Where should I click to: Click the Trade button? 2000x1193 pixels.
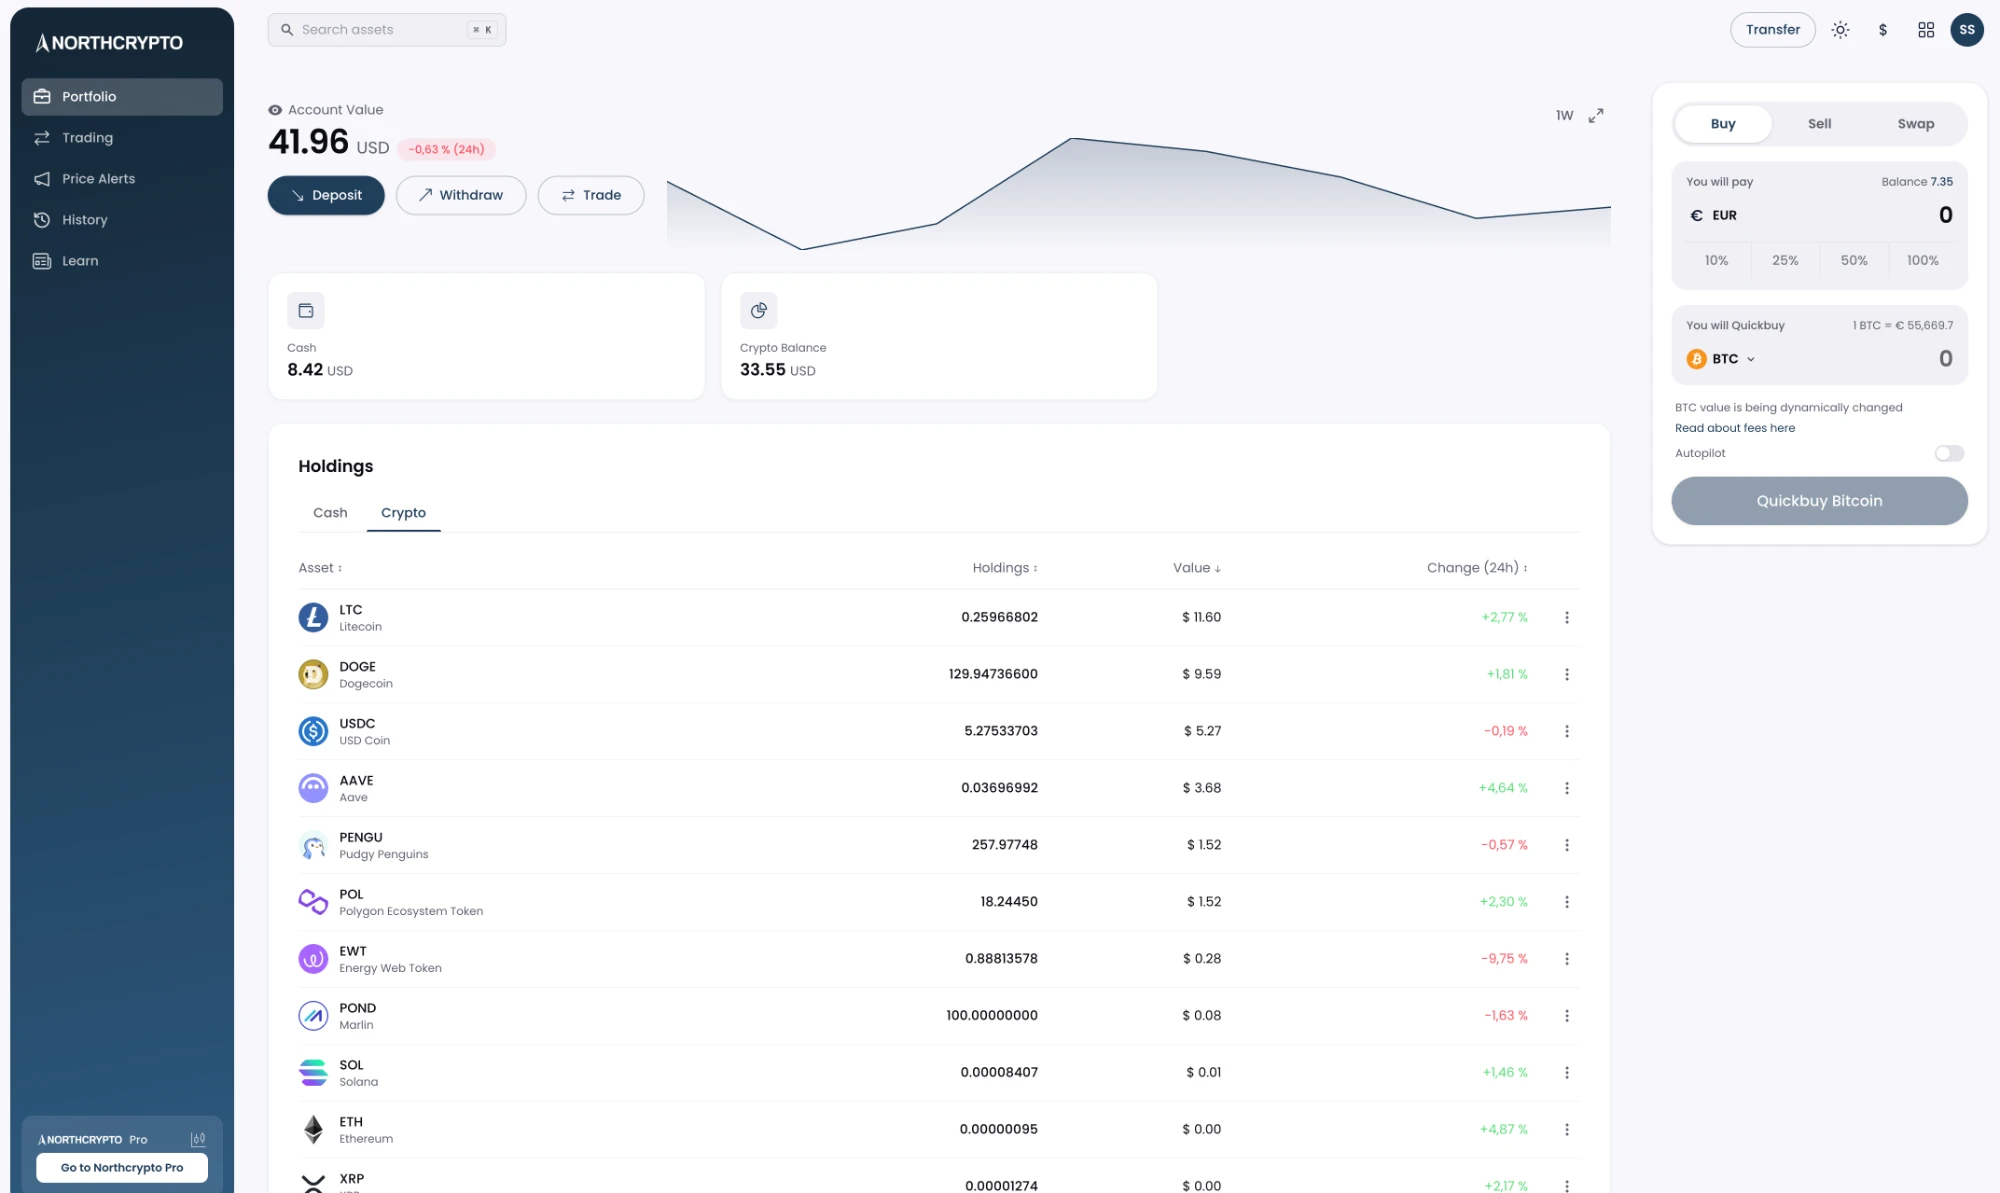[x=591, y=196]
